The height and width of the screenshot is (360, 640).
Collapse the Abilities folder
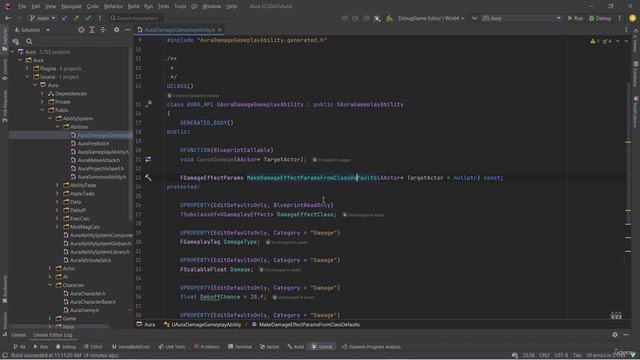pyautogui.click(x=58, y=127)
